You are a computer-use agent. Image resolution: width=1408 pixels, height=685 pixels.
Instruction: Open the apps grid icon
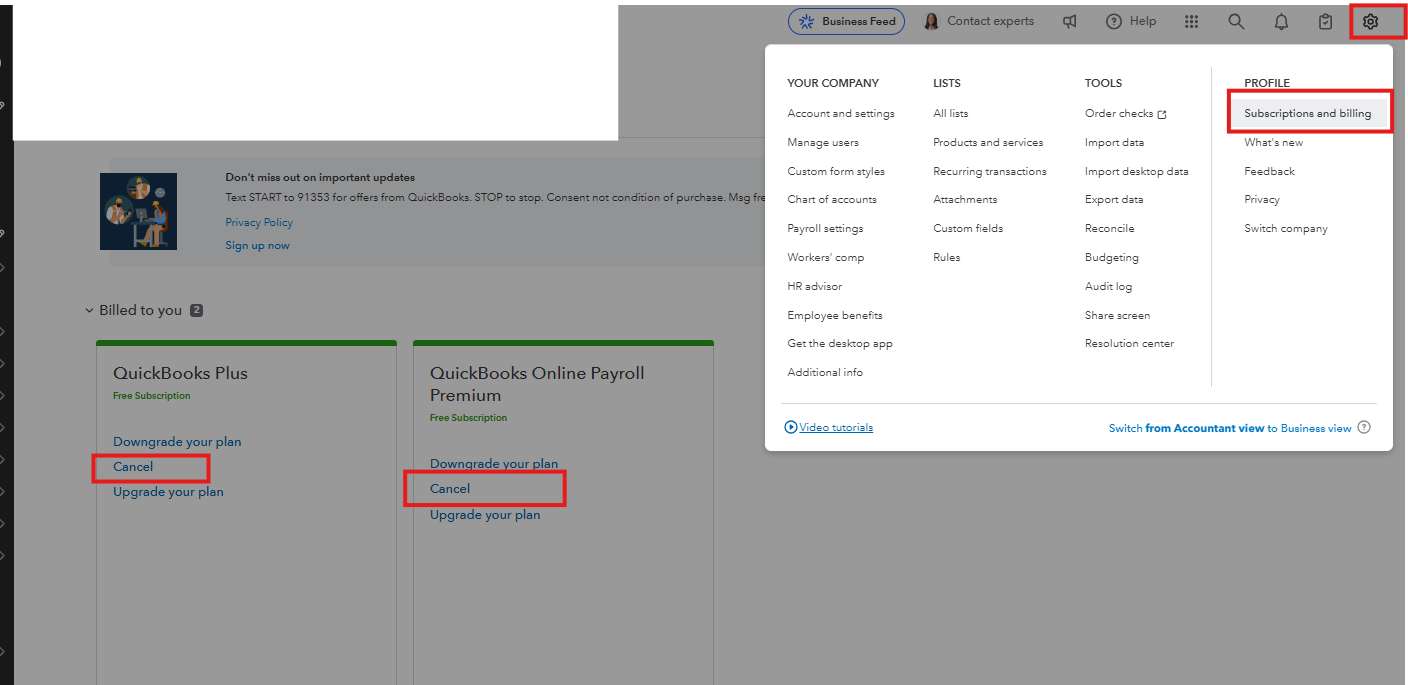[x=1191, y=21]
